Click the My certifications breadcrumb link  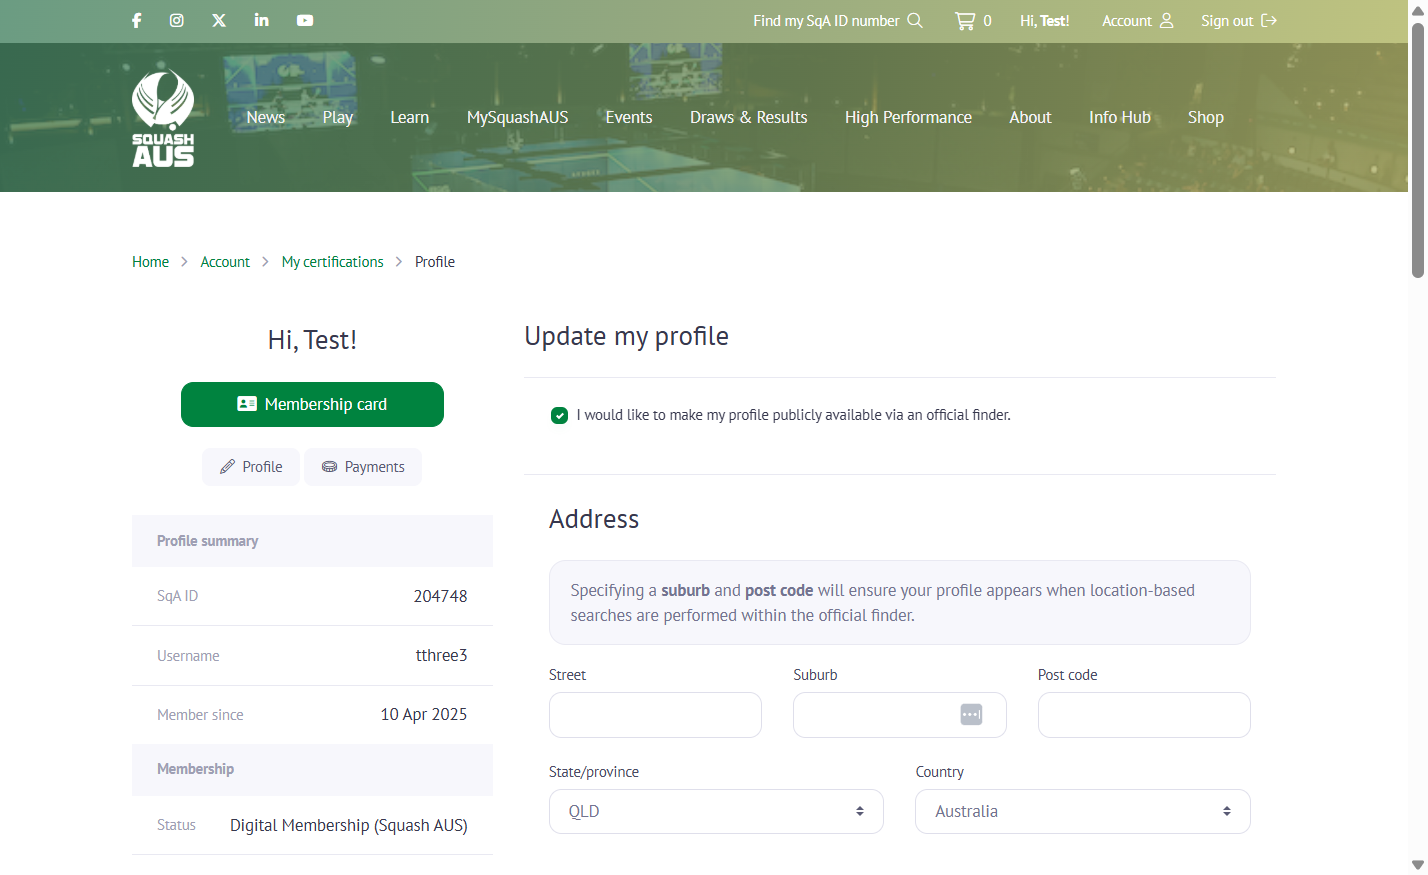coord(333,262)
